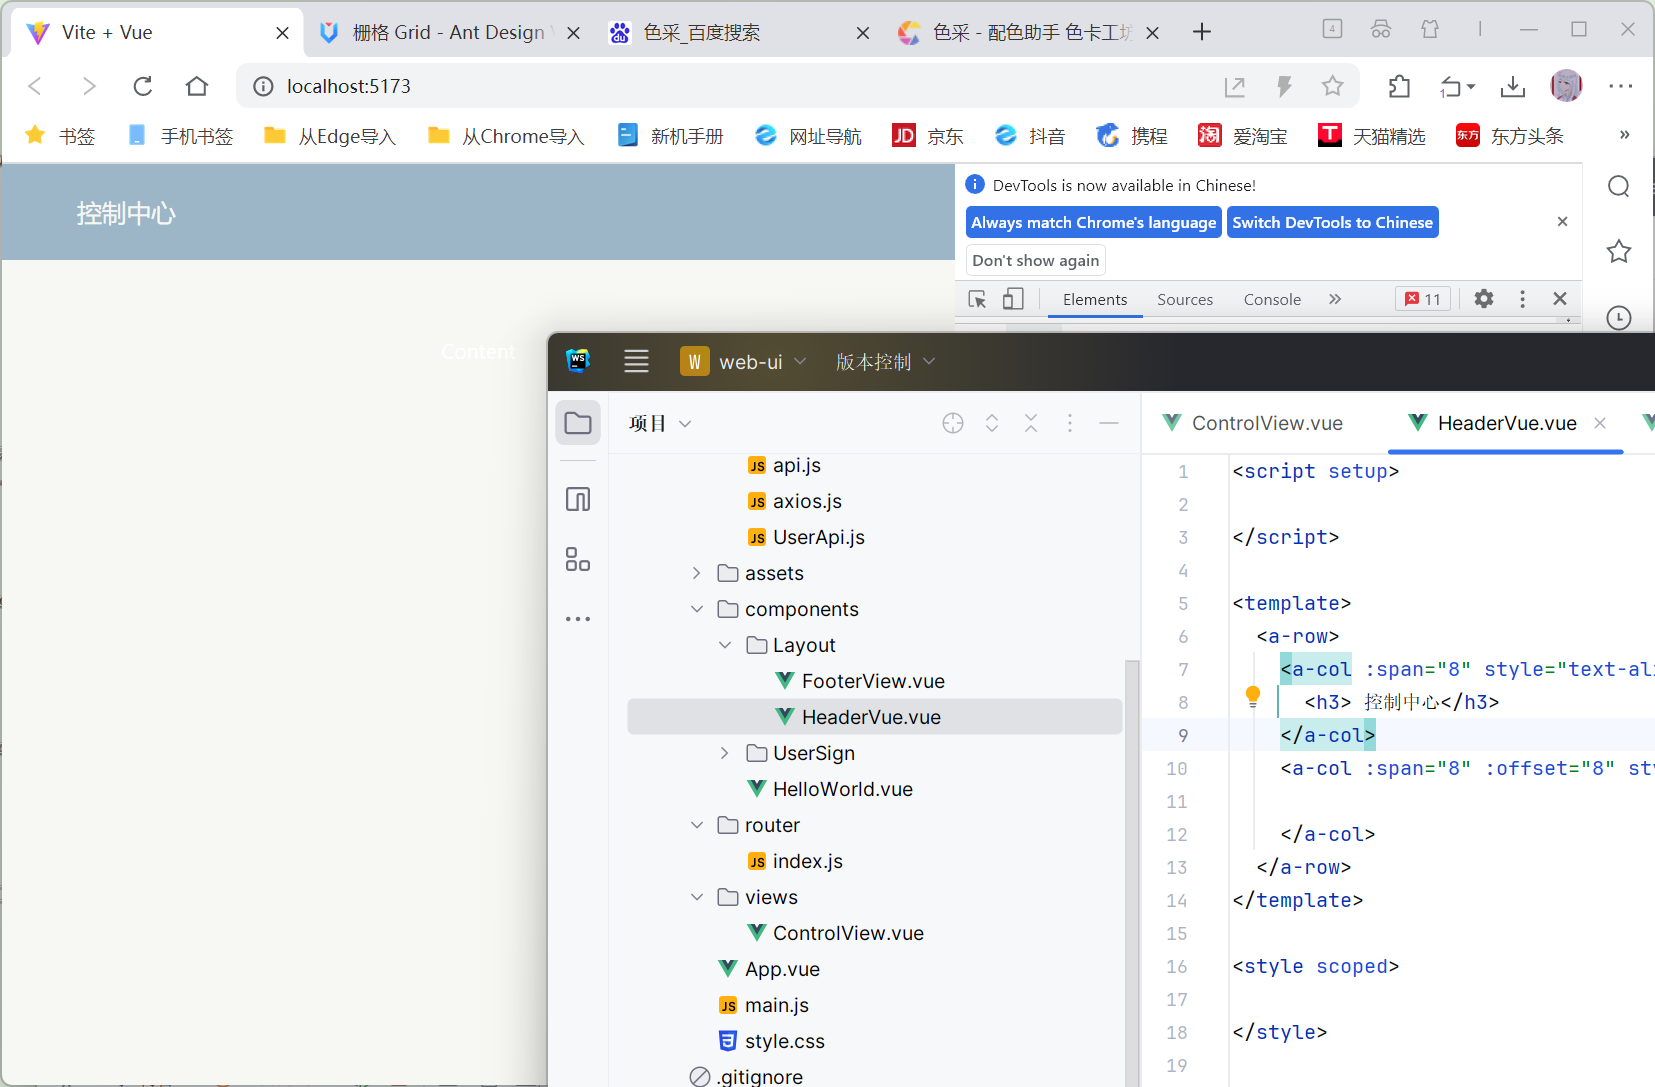The width and height of the screenshot is (1655, 1087).
Task: Collapse the views folder
Action: (697, 897)
